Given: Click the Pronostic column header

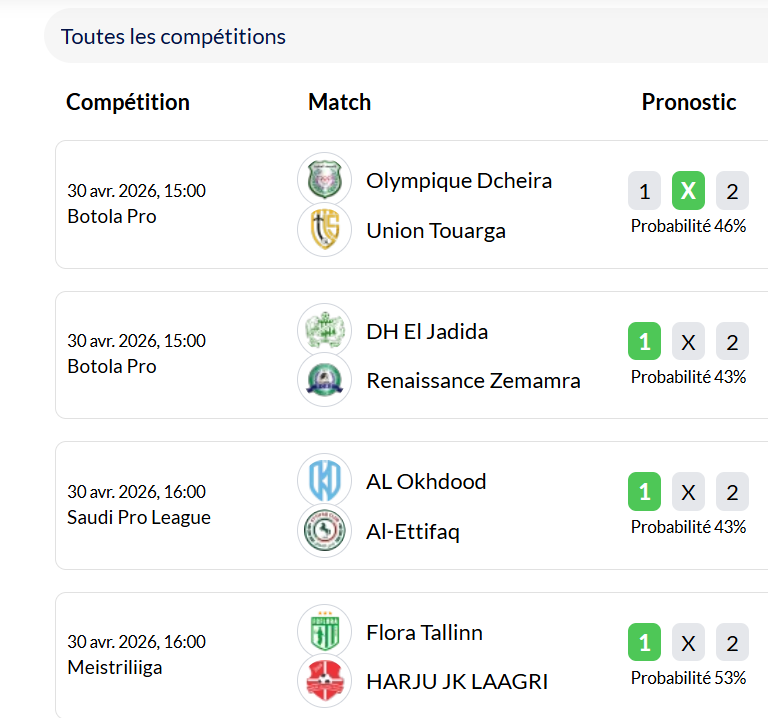Looking at the screenshot, I should click(689, 102).
